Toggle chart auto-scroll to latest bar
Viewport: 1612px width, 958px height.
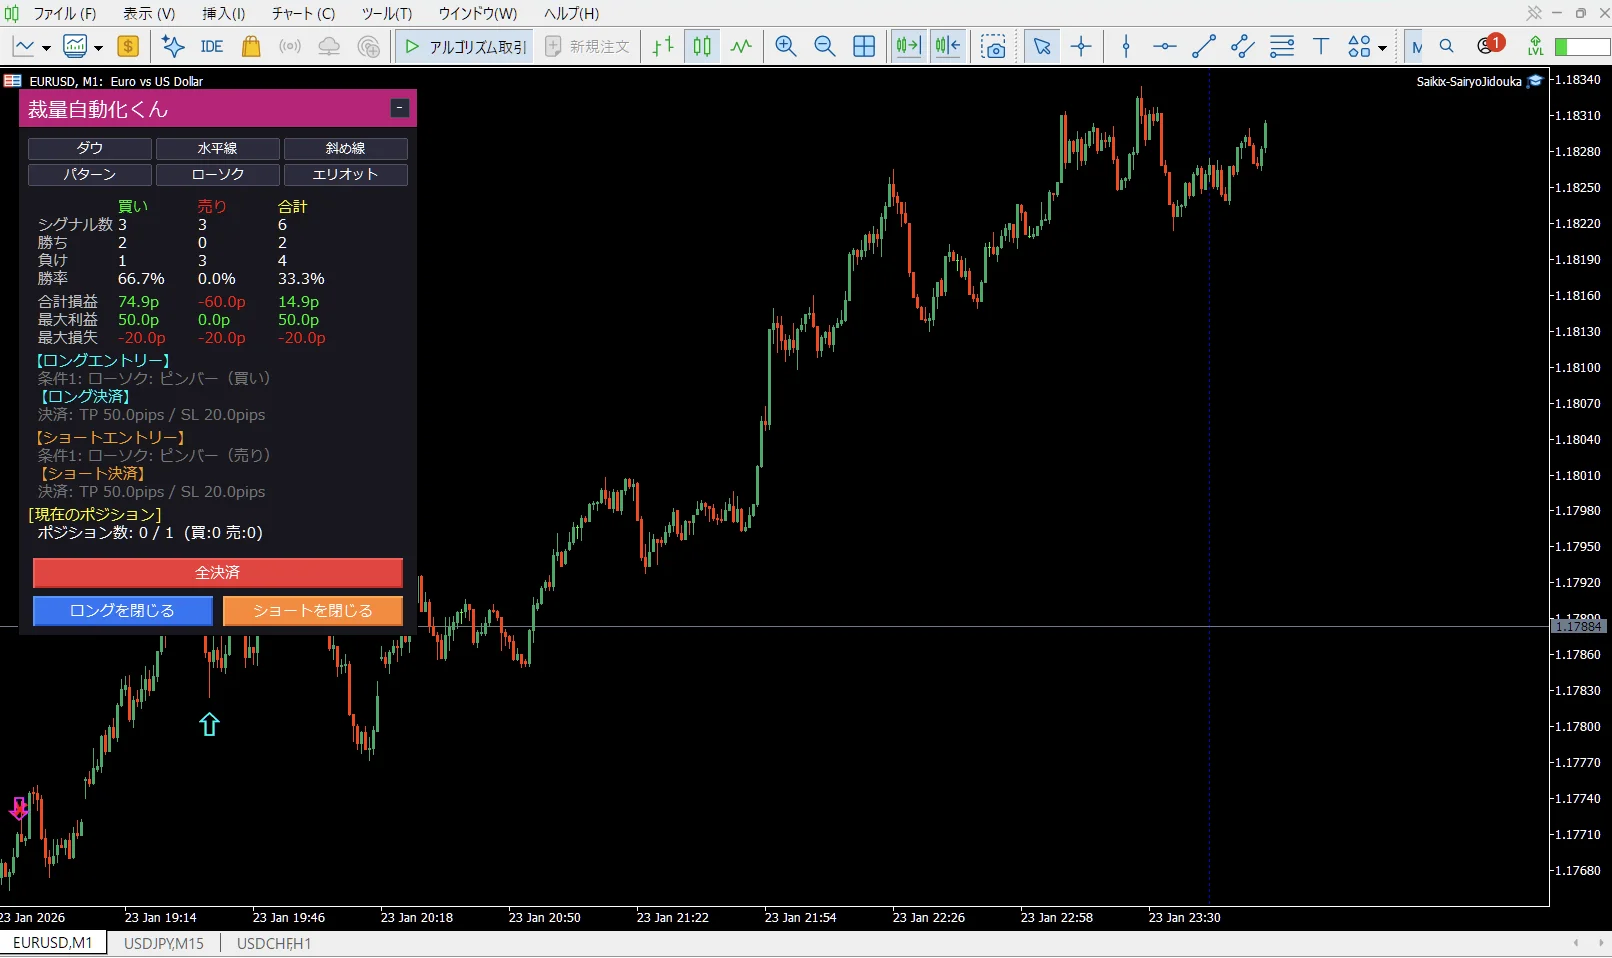click(908, 46)
